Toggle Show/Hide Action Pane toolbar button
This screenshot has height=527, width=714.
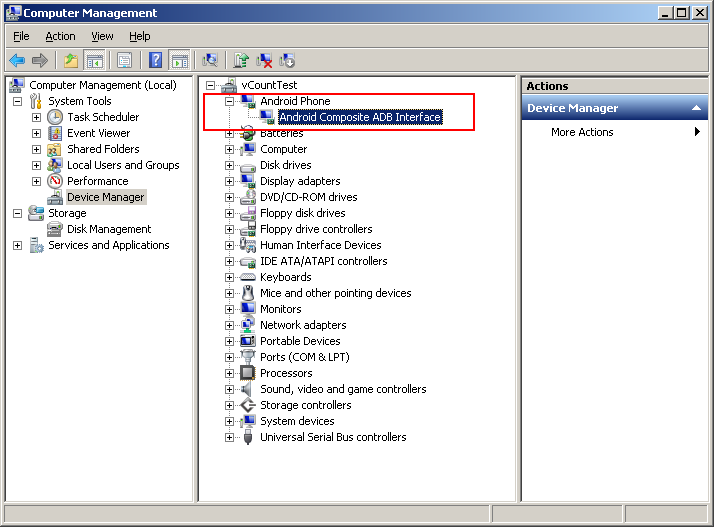click(180, 60)
